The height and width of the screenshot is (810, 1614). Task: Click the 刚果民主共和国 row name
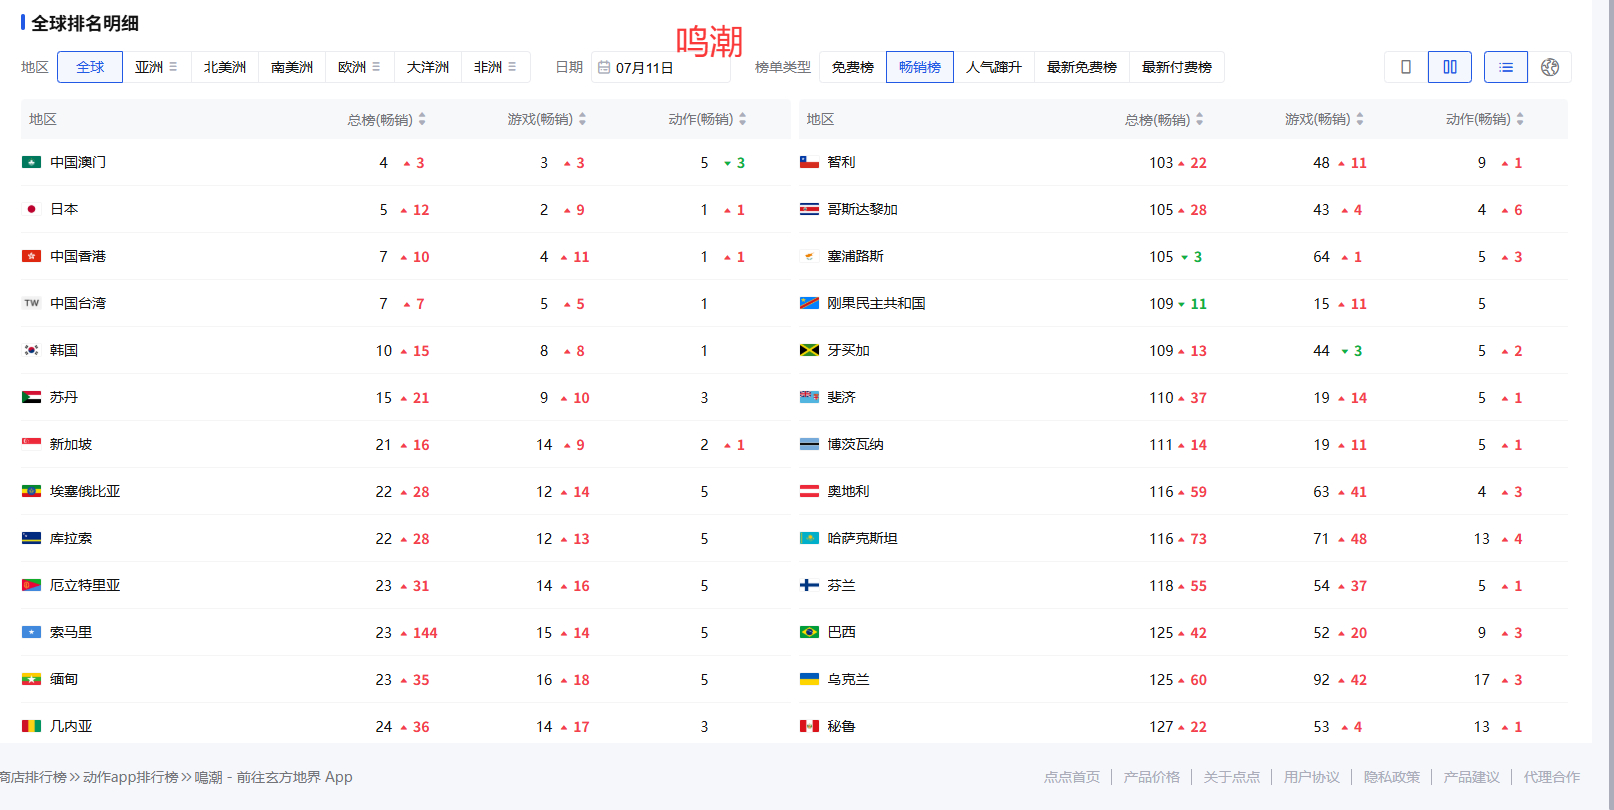point(876,303)
